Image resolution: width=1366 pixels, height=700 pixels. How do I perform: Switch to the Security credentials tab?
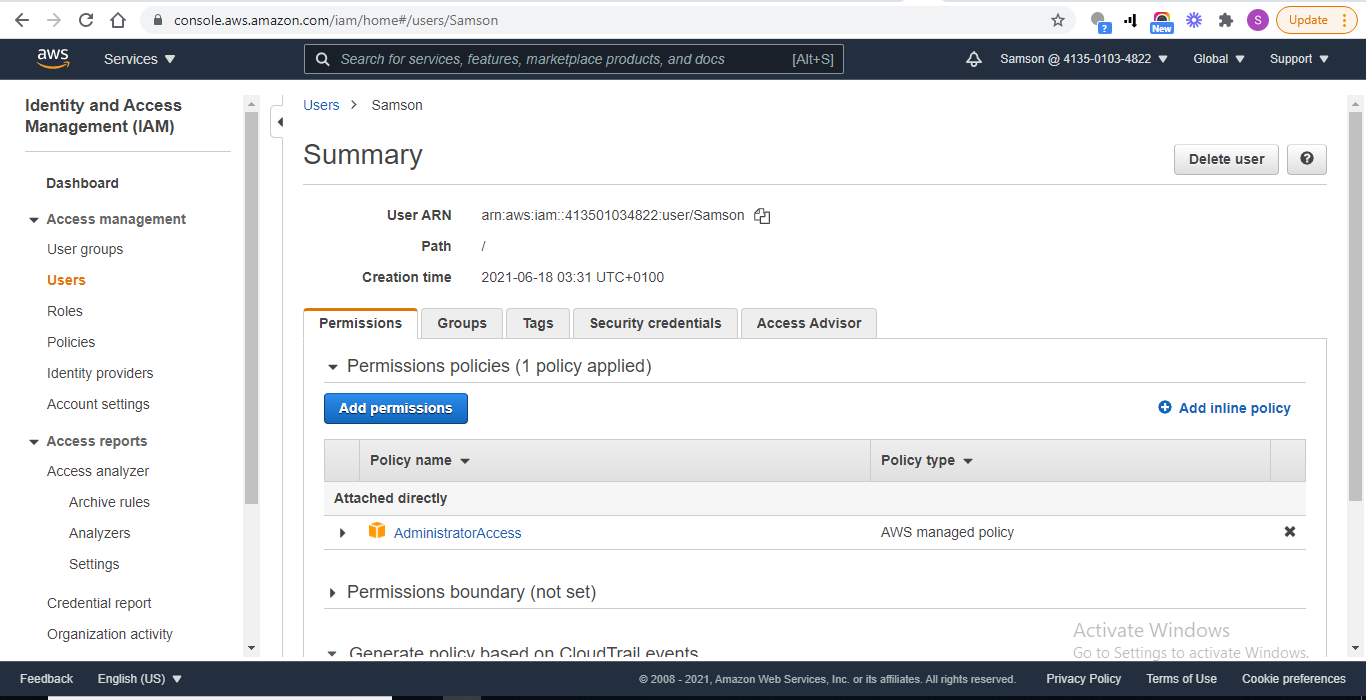654,323
